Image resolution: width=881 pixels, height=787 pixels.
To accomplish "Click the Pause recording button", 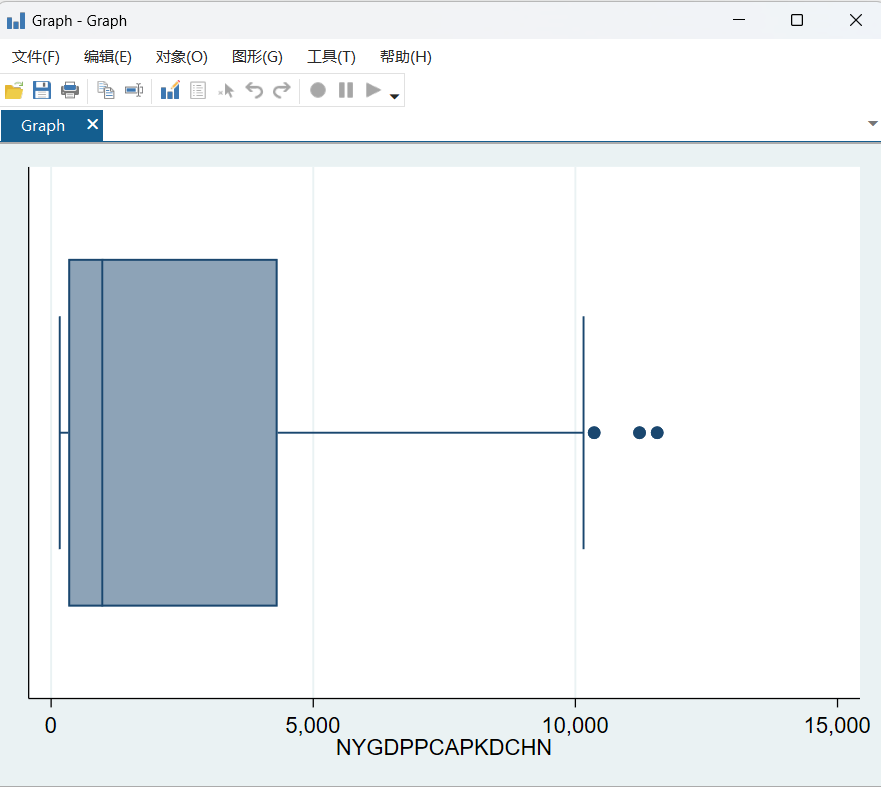I will [346, 91].
